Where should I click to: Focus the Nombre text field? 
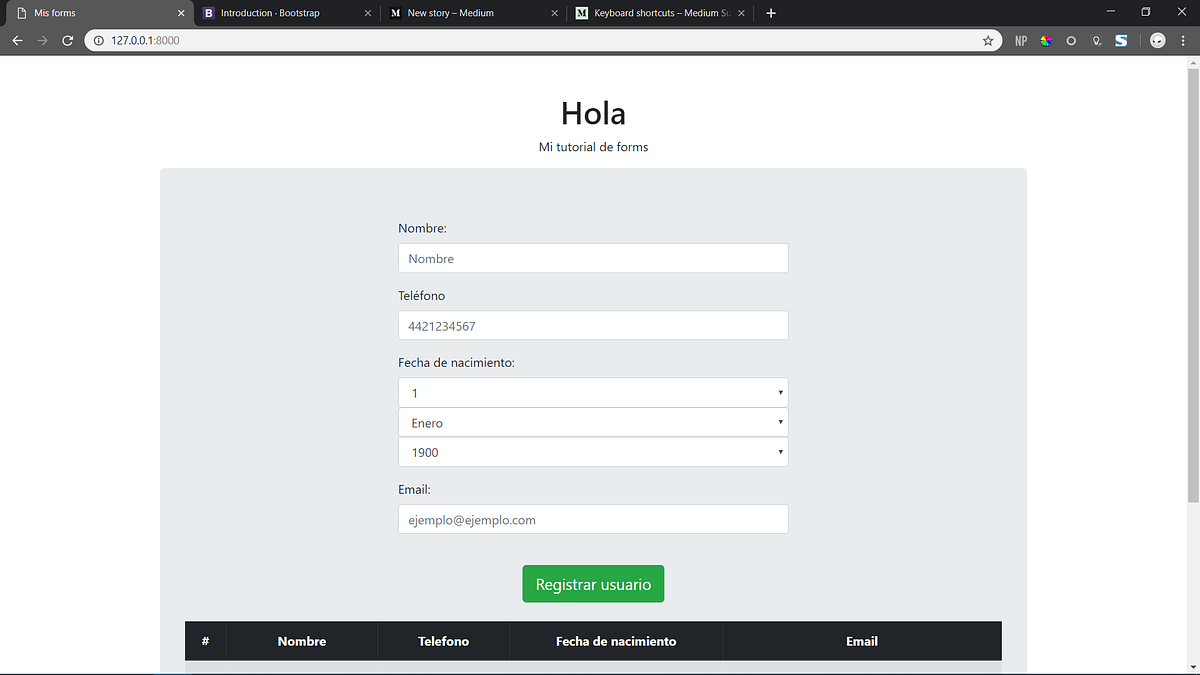click(593, 258)
